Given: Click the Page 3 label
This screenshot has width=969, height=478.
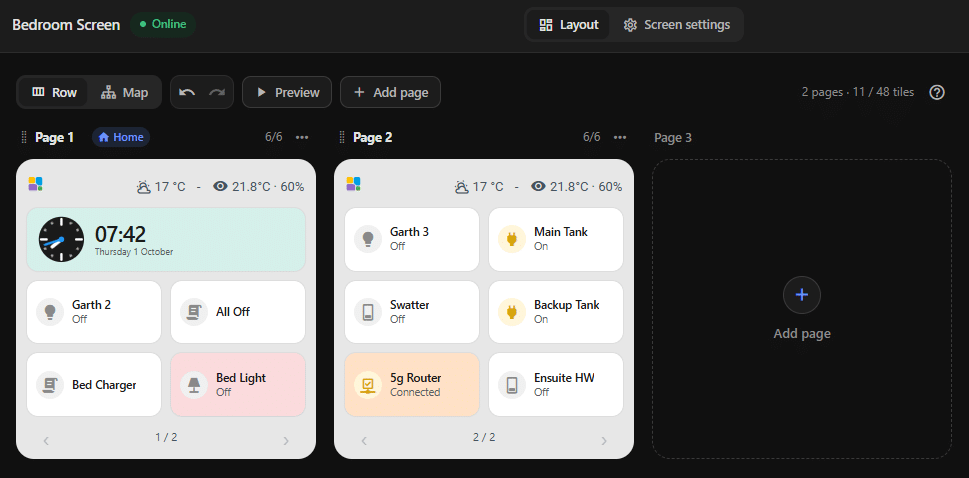Looking at the screenshot, I should 673,137.
